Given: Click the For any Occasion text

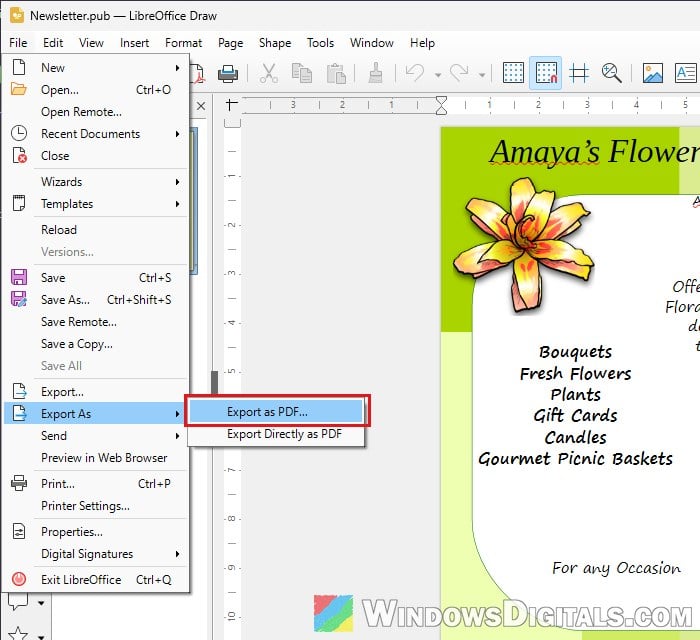Looking at the screenshot, I should pyautogui.click(x=617, y=568).
